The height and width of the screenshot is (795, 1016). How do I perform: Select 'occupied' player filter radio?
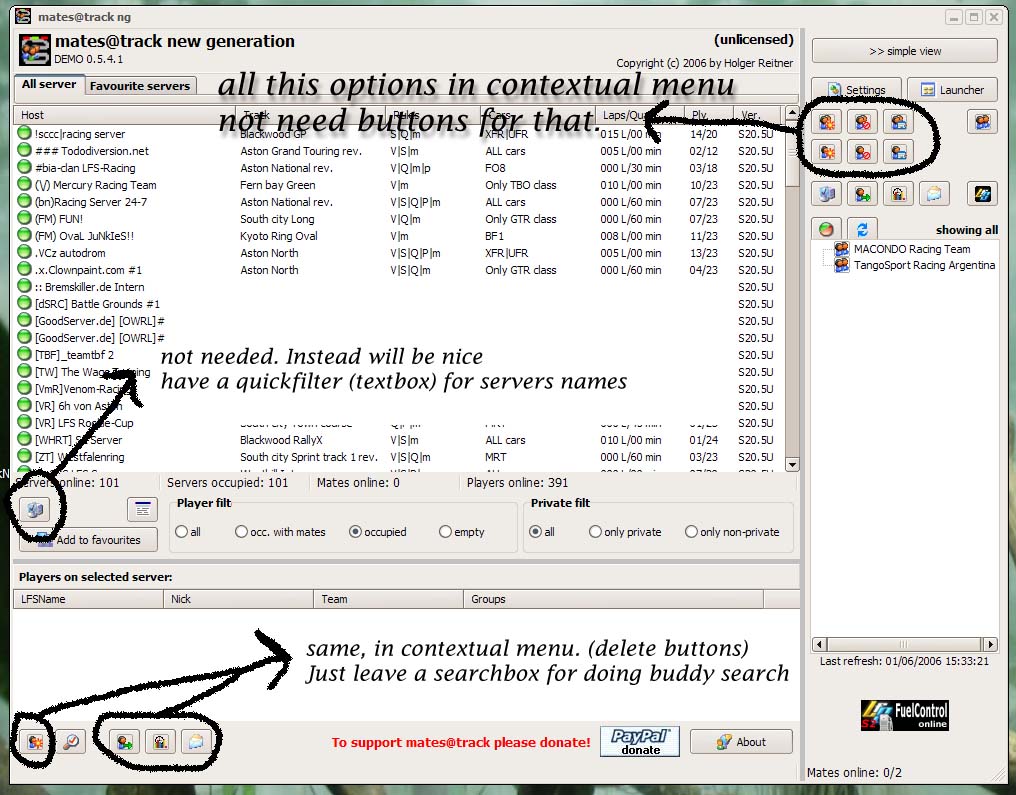(x=355, y=531)
